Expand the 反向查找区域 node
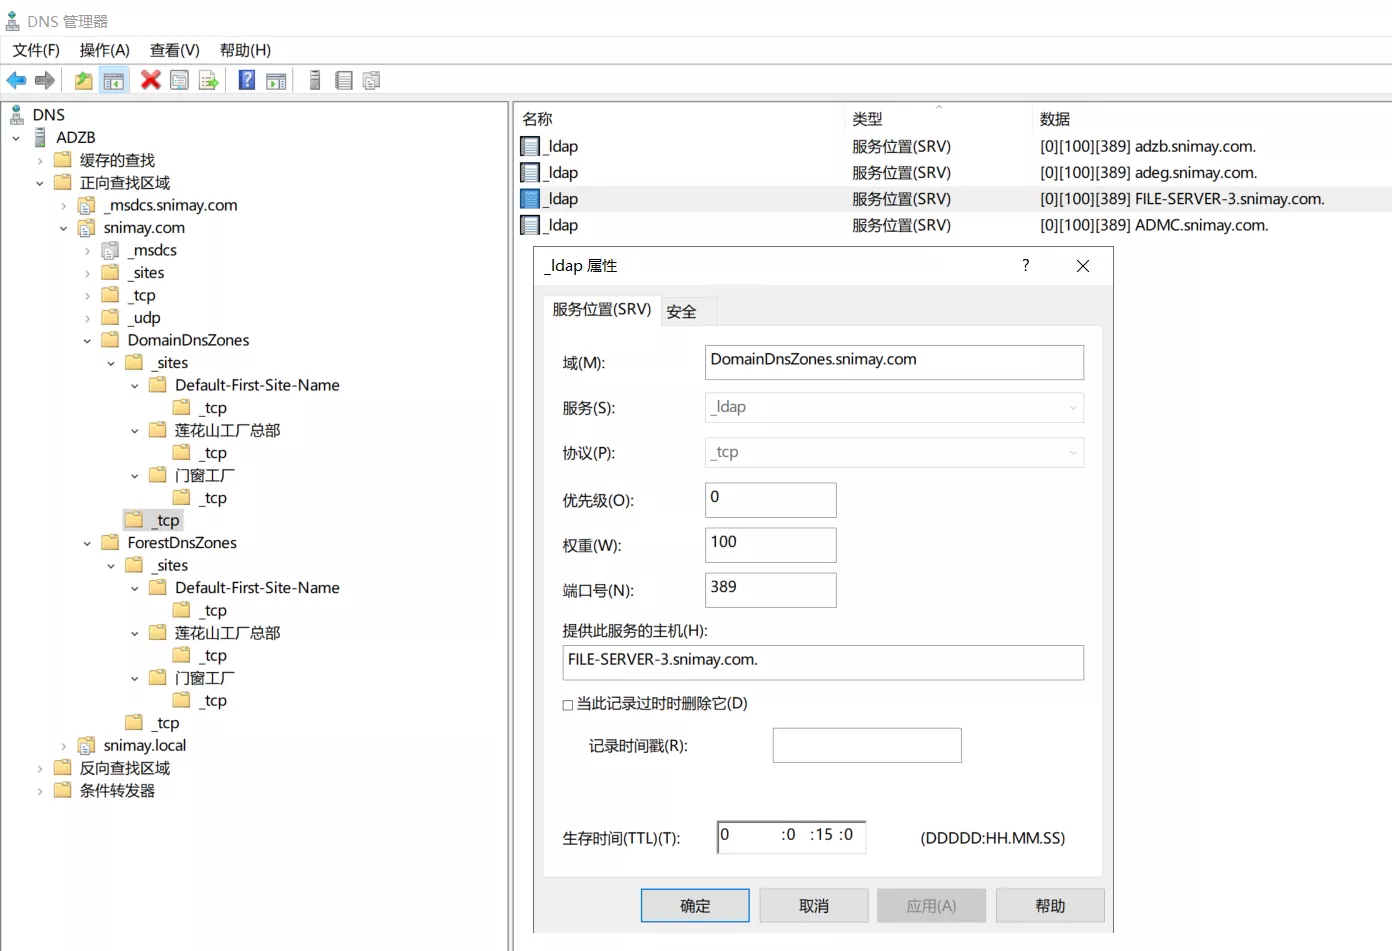Image resolution: width=1392 pixels, height=951 pixels. pyautogui.click(x=40, y=769)
